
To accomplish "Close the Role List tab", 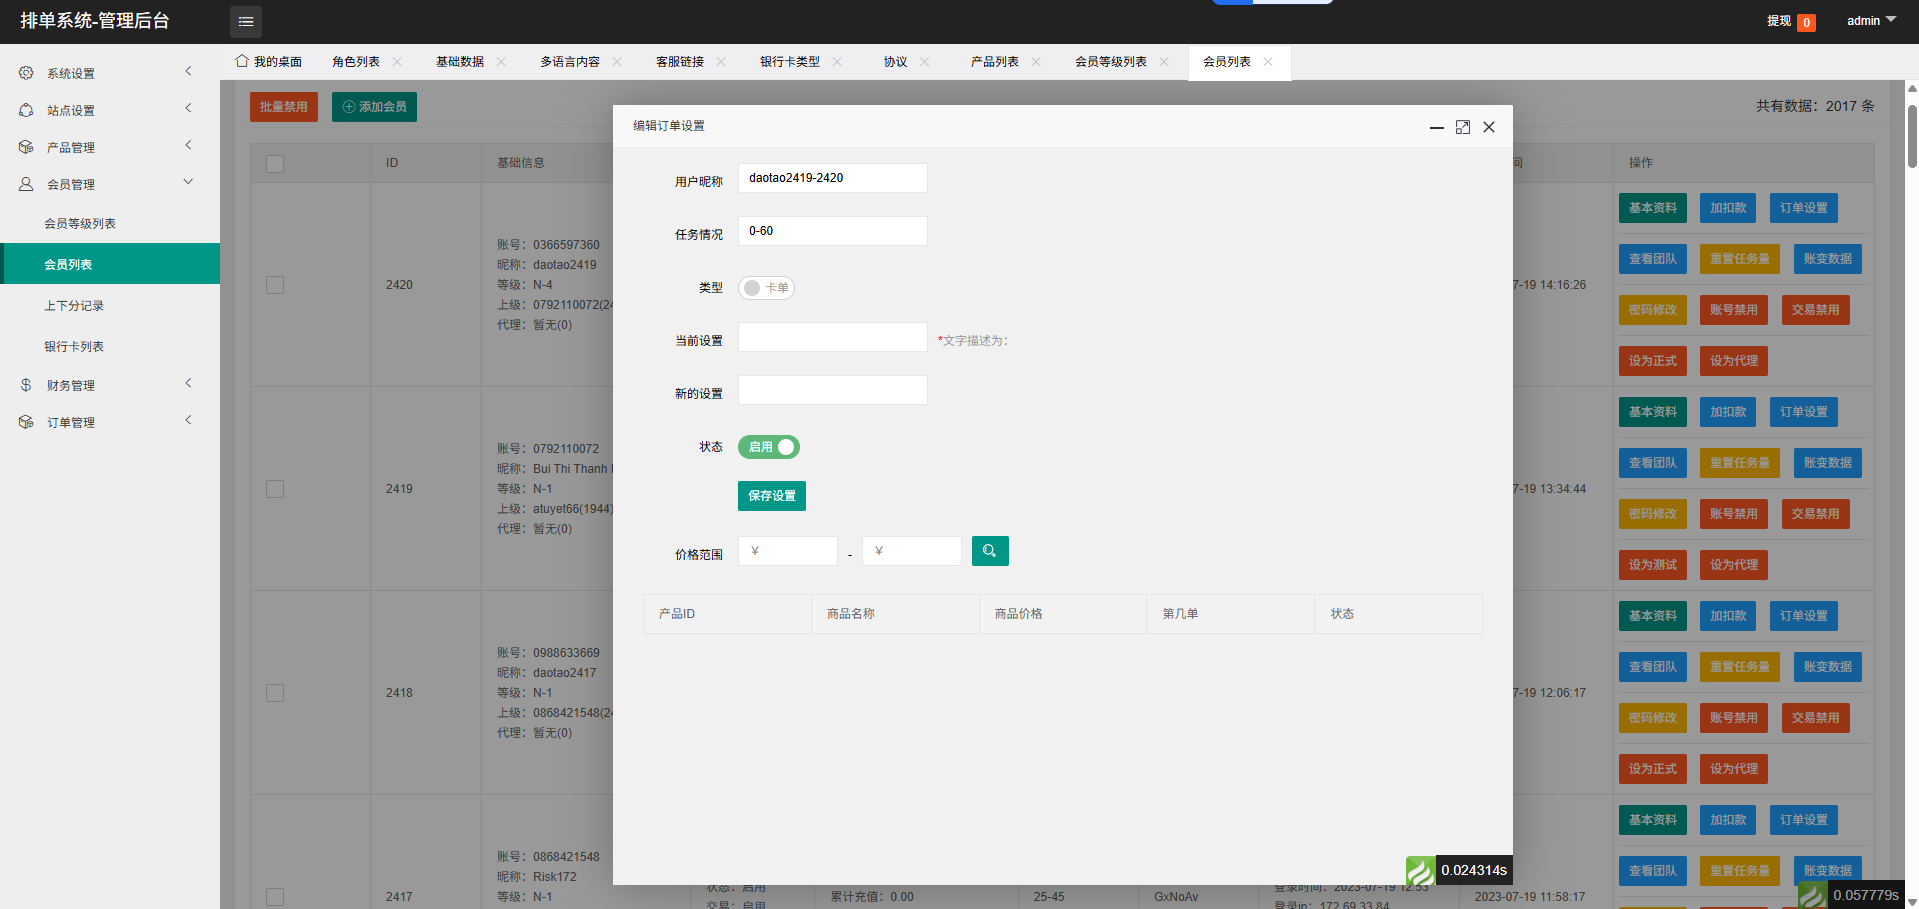I will [x=397, y=62].
